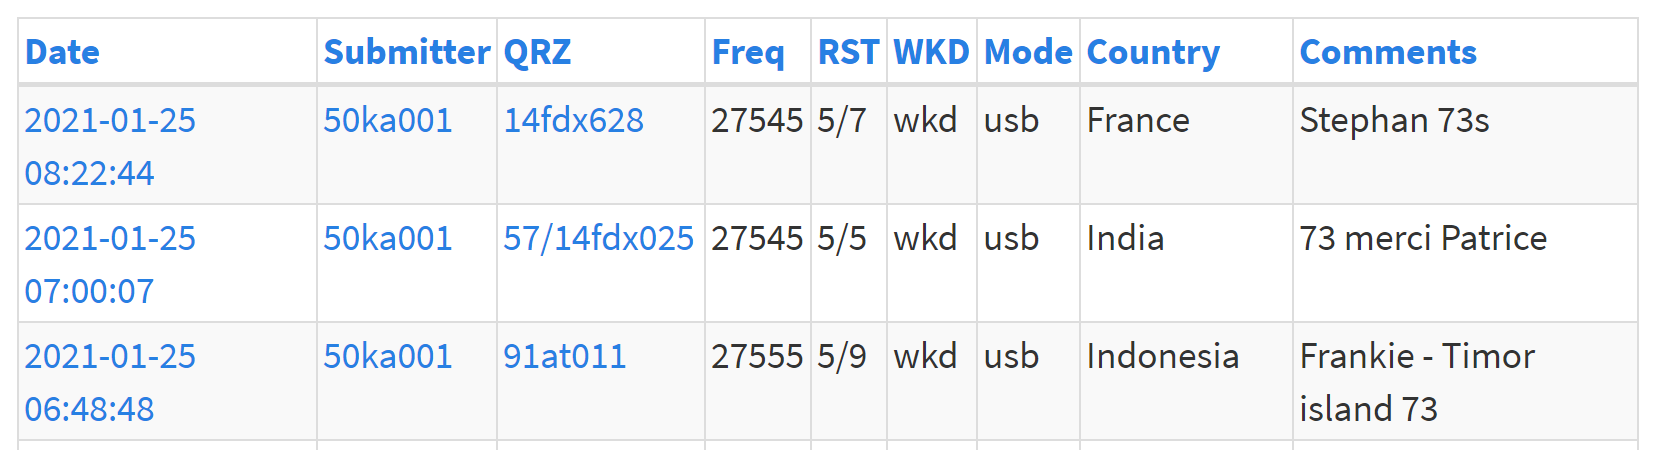1655x450 pixels.
Task: Open the 2021-01-25 07:00:07 entry
Action: [110, 264]
